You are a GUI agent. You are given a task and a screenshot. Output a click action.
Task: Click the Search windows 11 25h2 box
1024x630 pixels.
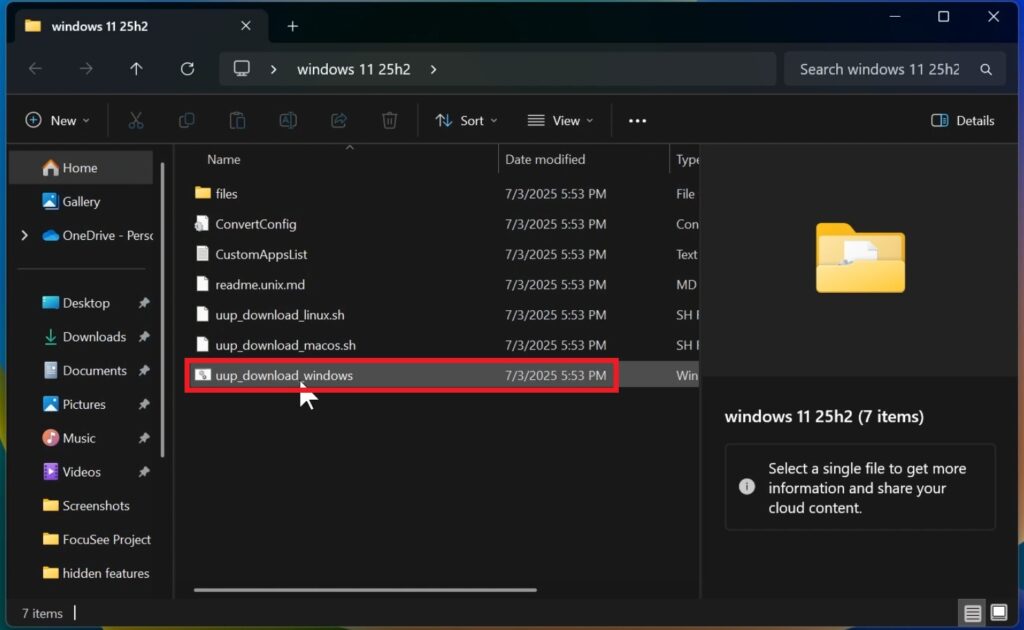[880, 69]
